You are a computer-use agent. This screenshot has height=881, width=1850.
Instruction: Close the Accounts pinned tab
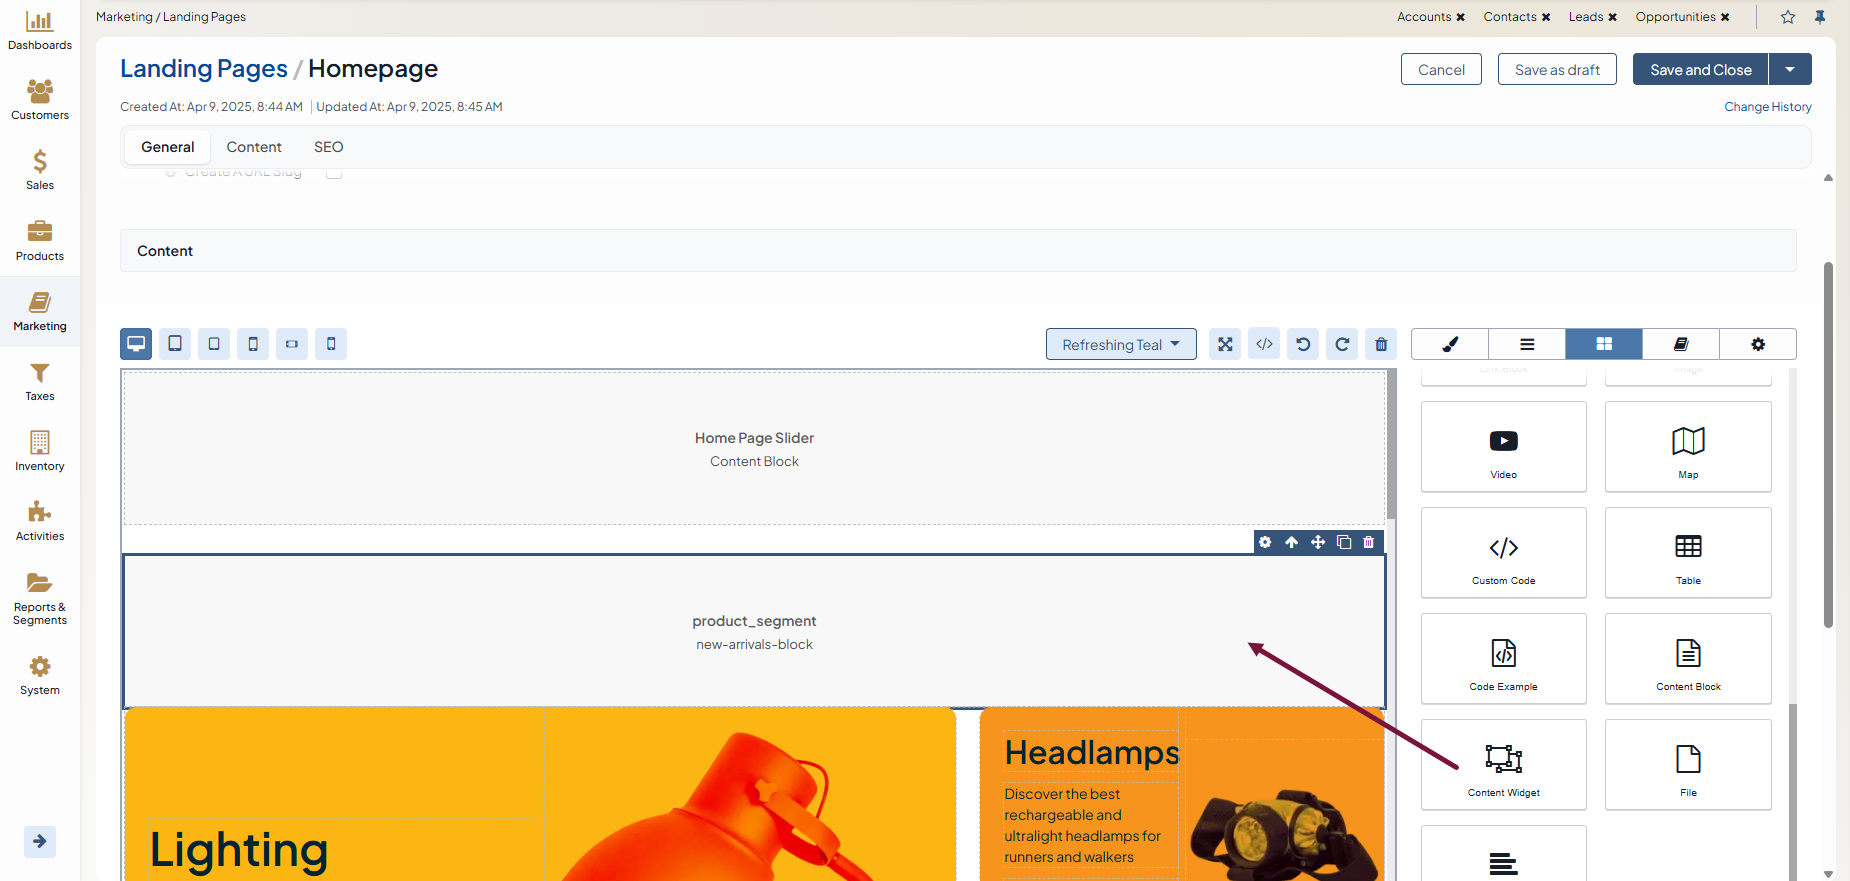(1460, 17)
